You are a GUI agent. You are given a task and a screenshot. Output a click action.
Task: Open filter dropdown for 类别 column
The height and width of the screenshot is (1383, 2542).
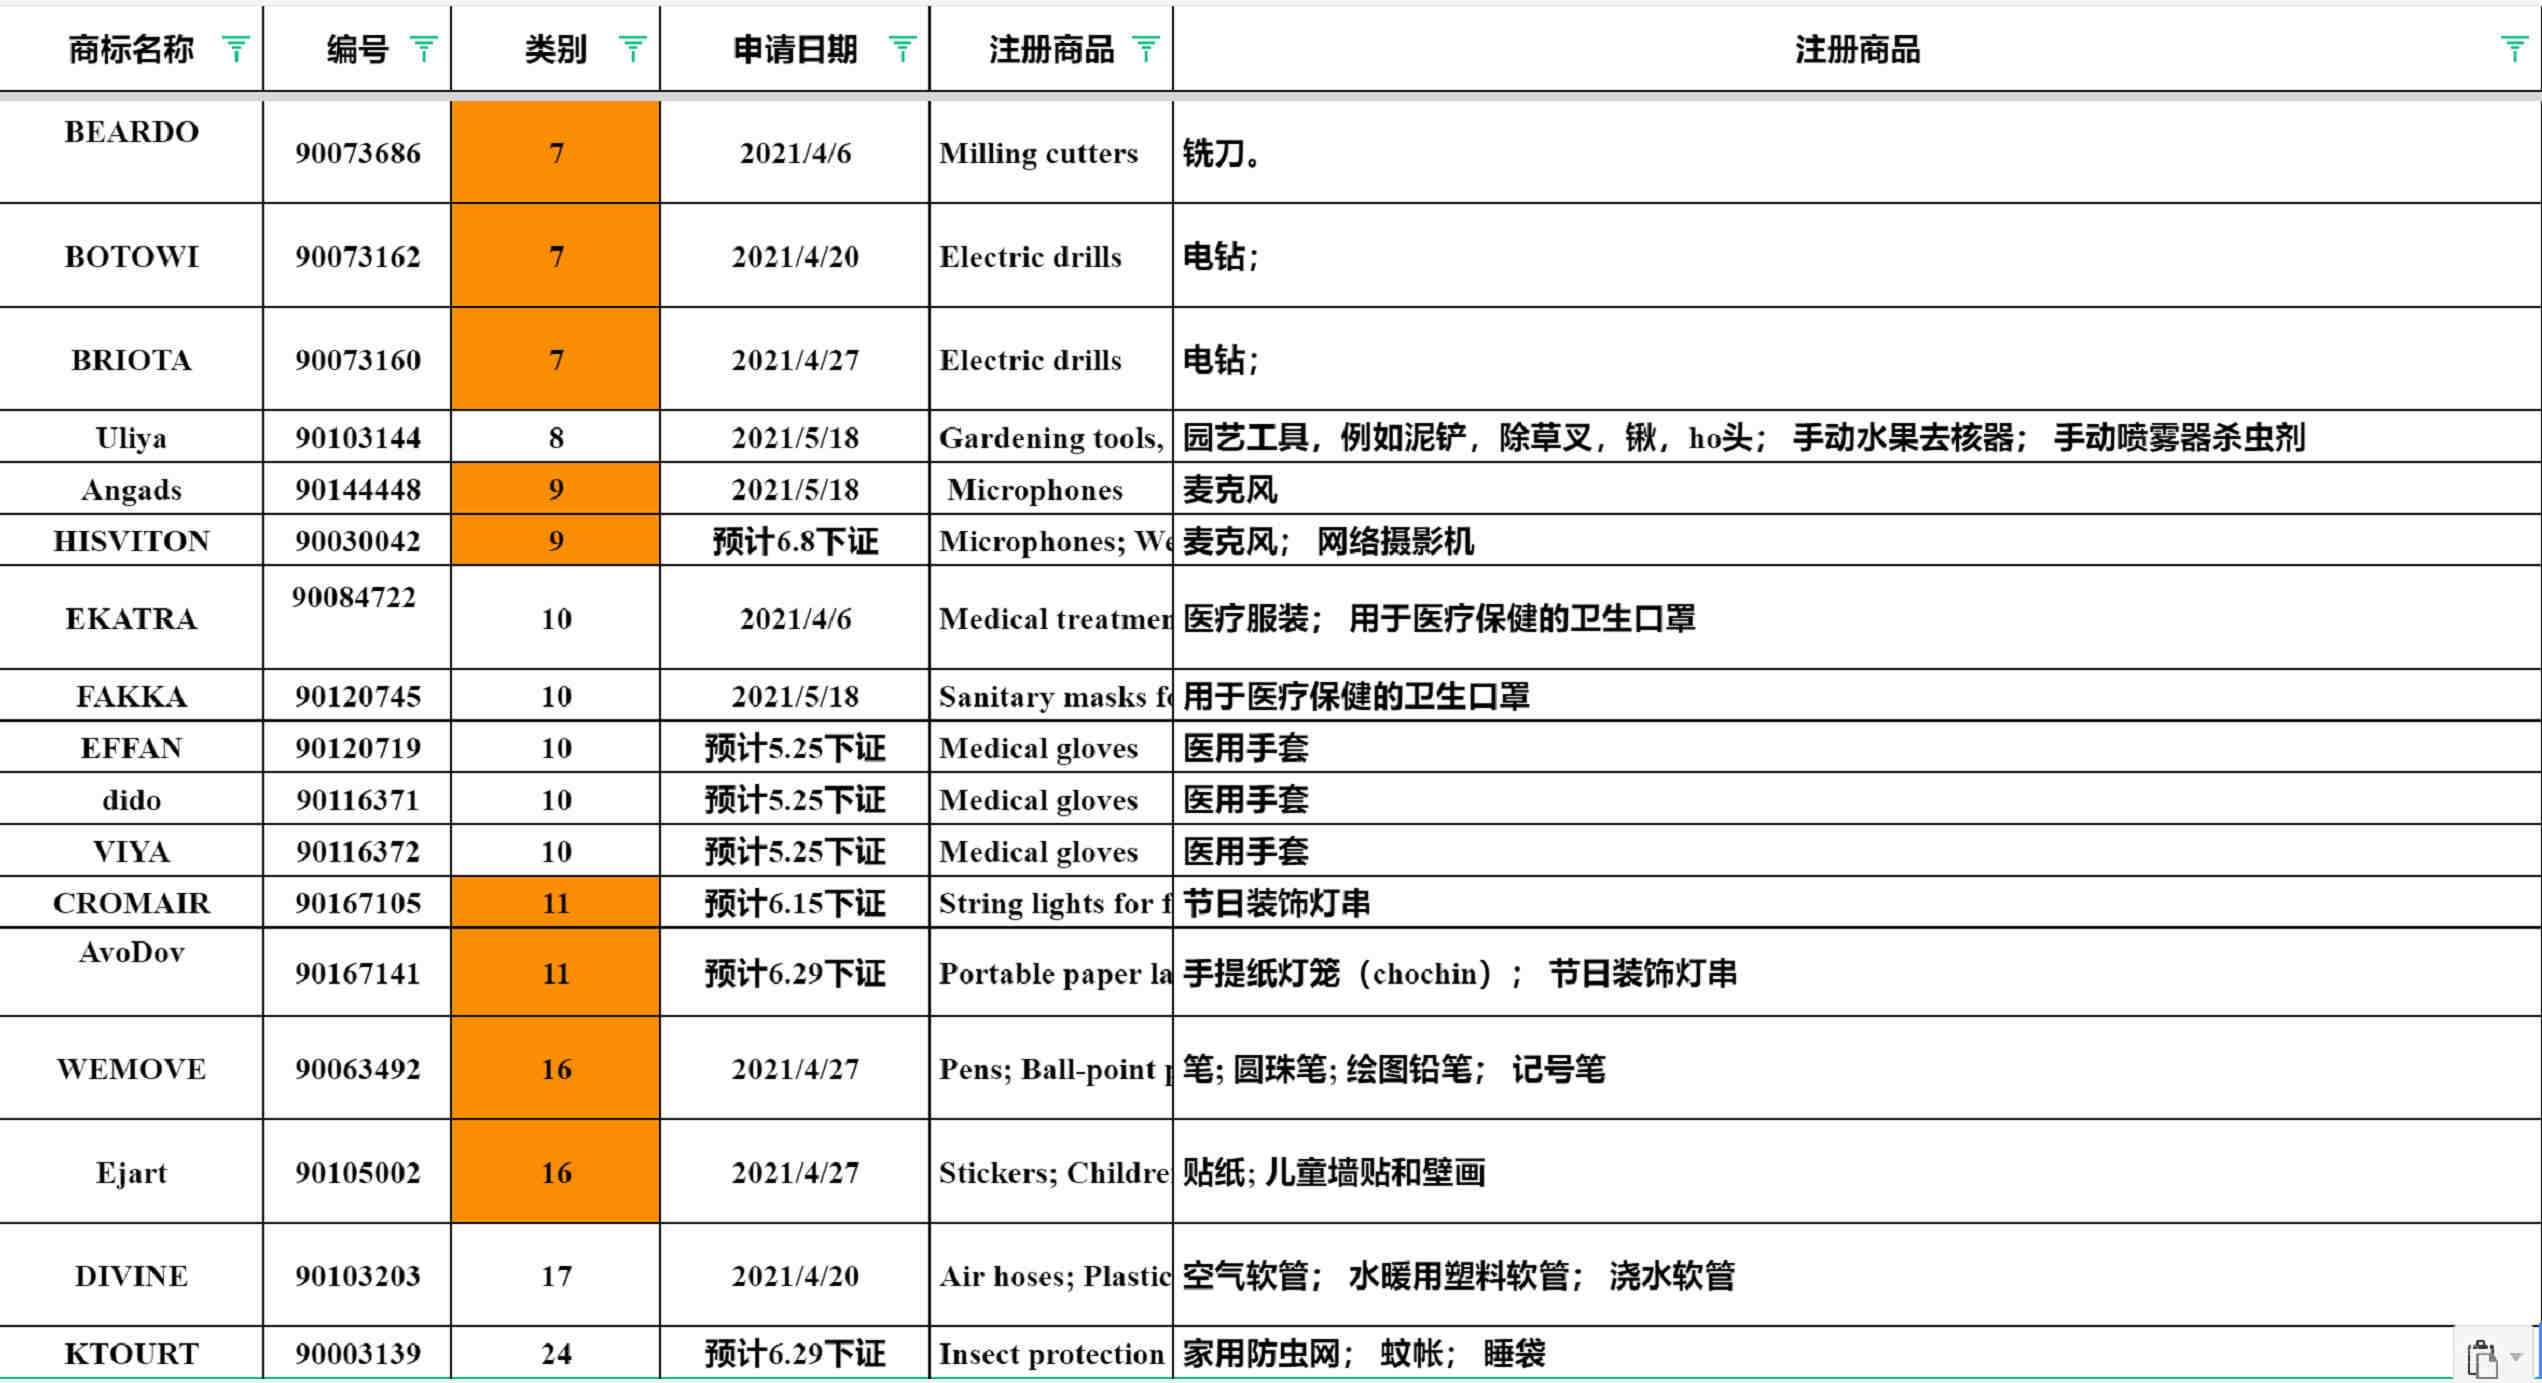coord(633,49)
